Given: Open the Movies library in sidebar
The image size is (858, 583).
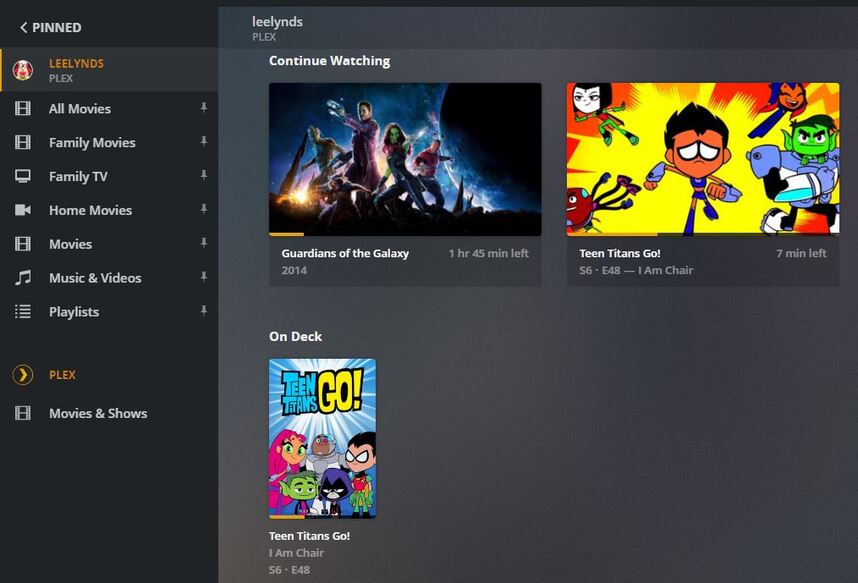Looking at the screenshot, I should tap(109, 244).
